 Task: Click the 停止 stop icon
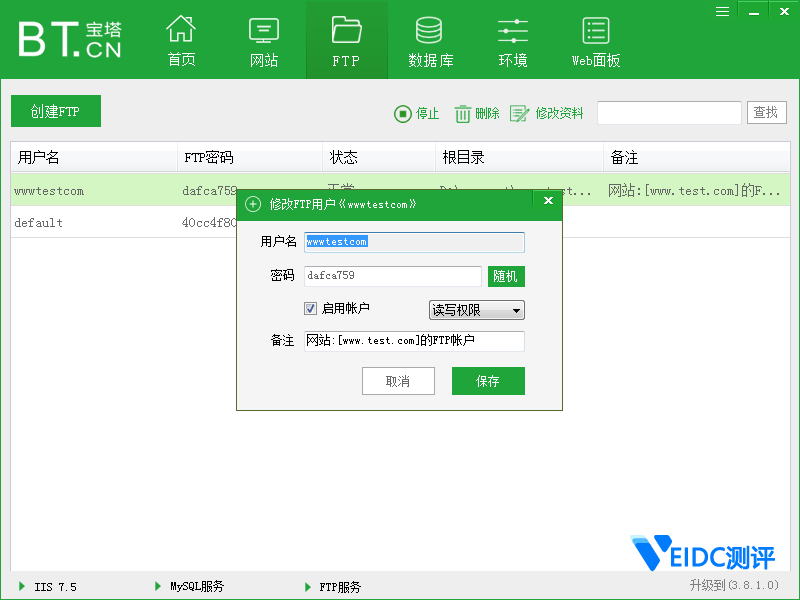point(403,114)
